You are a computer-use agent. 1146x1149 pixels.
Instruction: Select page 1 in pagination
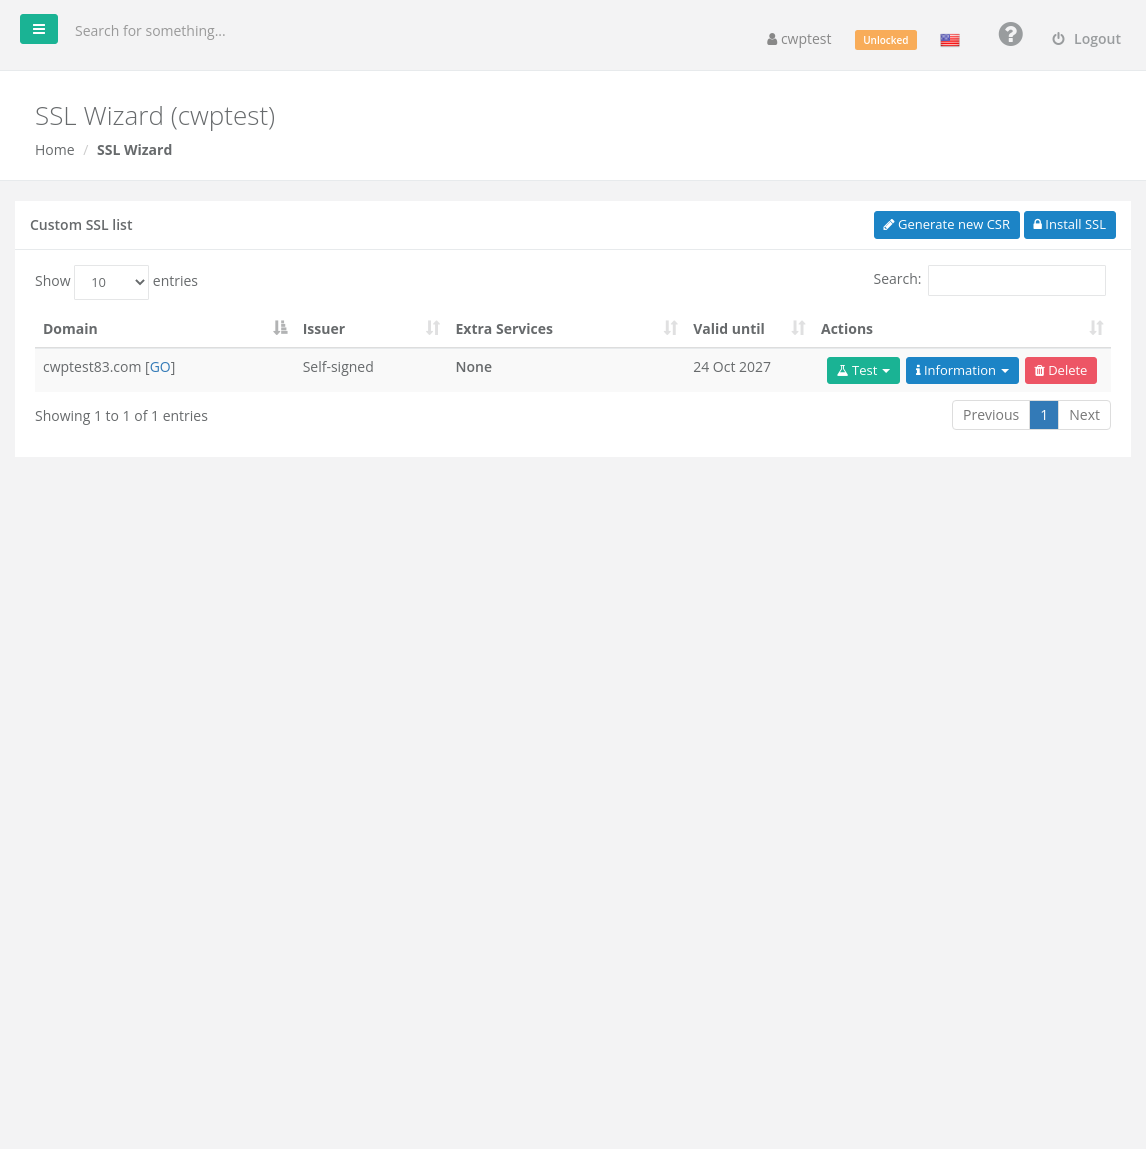pyautogui.click(x=1043, y=415)
